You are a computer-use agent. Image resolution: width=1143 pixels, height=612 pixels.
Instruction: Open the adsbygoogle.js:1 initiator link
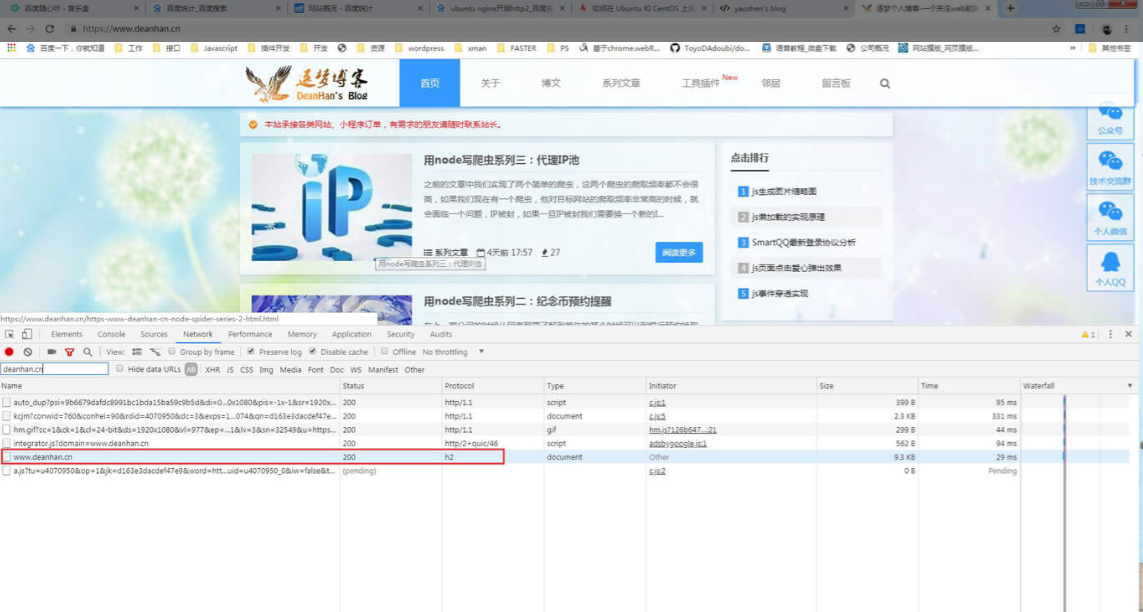pyautogui.click(x=677, y=443)
